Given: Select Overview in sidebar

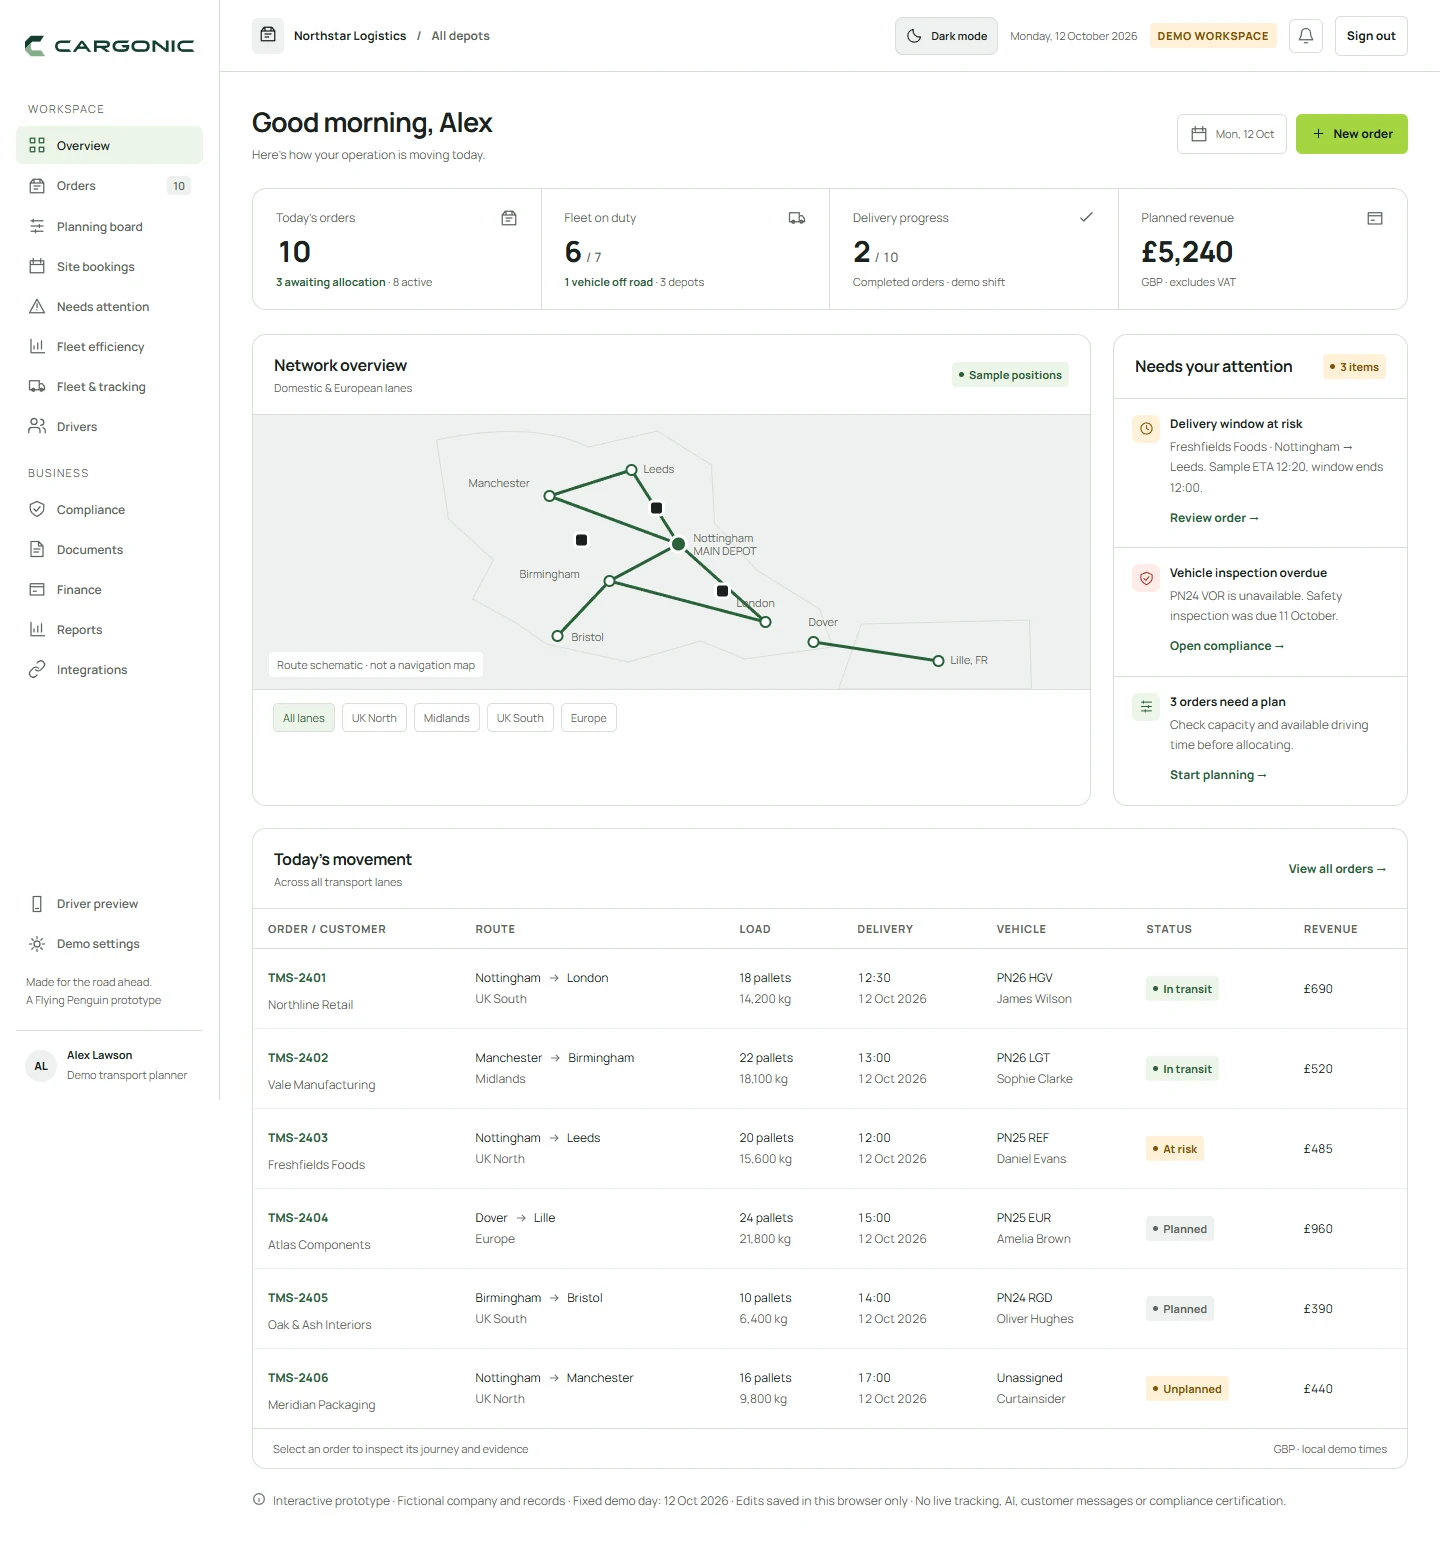Looking at the screenshot, I should (109, 145).
